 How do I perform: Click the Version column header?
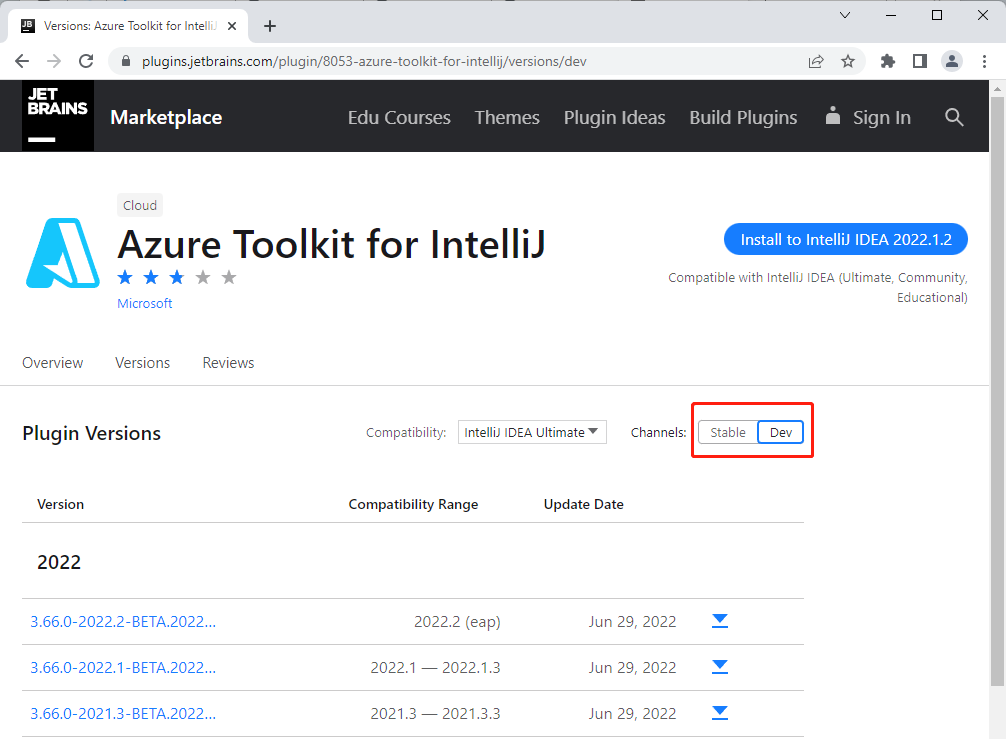click(x=60, y=504)
